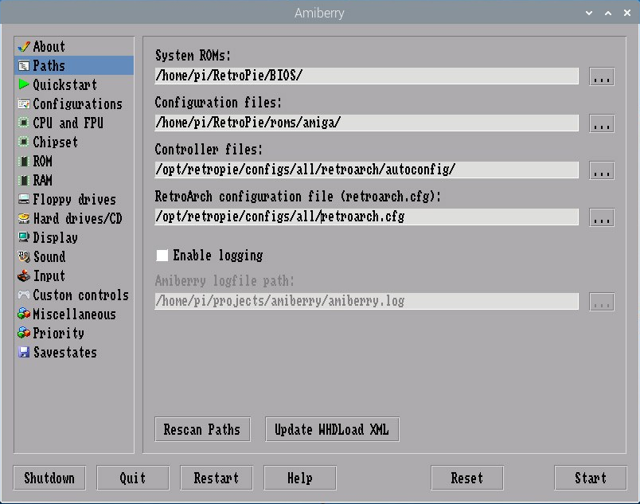Click the Floppy drives icon
This screenshot has height=504, width=640.
(x=24, y=199)
